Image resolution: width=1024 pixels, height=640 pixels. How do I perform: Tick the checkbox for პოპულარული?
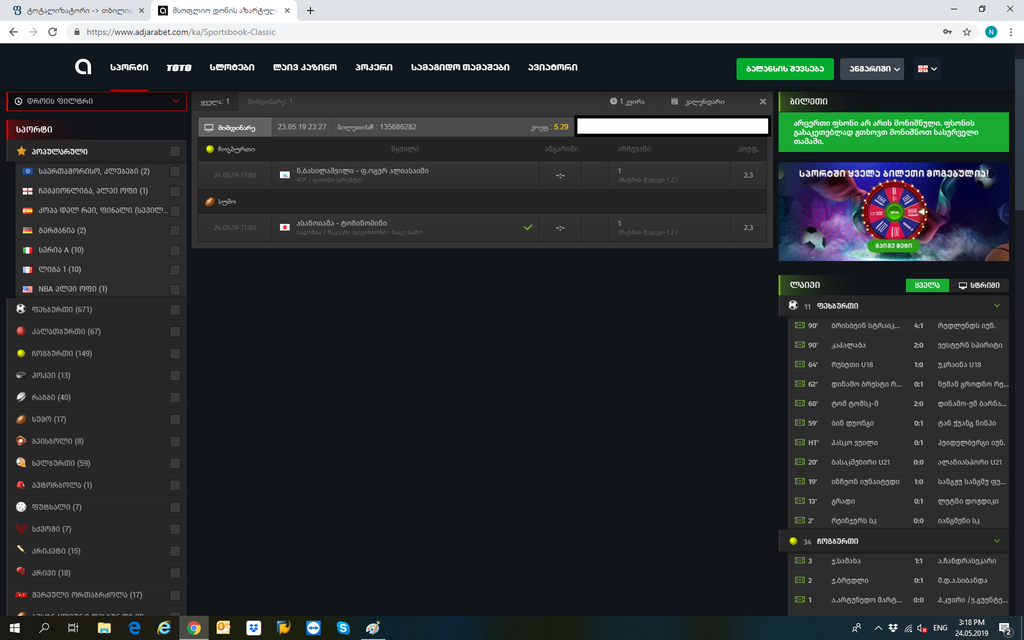coord(175,152)
